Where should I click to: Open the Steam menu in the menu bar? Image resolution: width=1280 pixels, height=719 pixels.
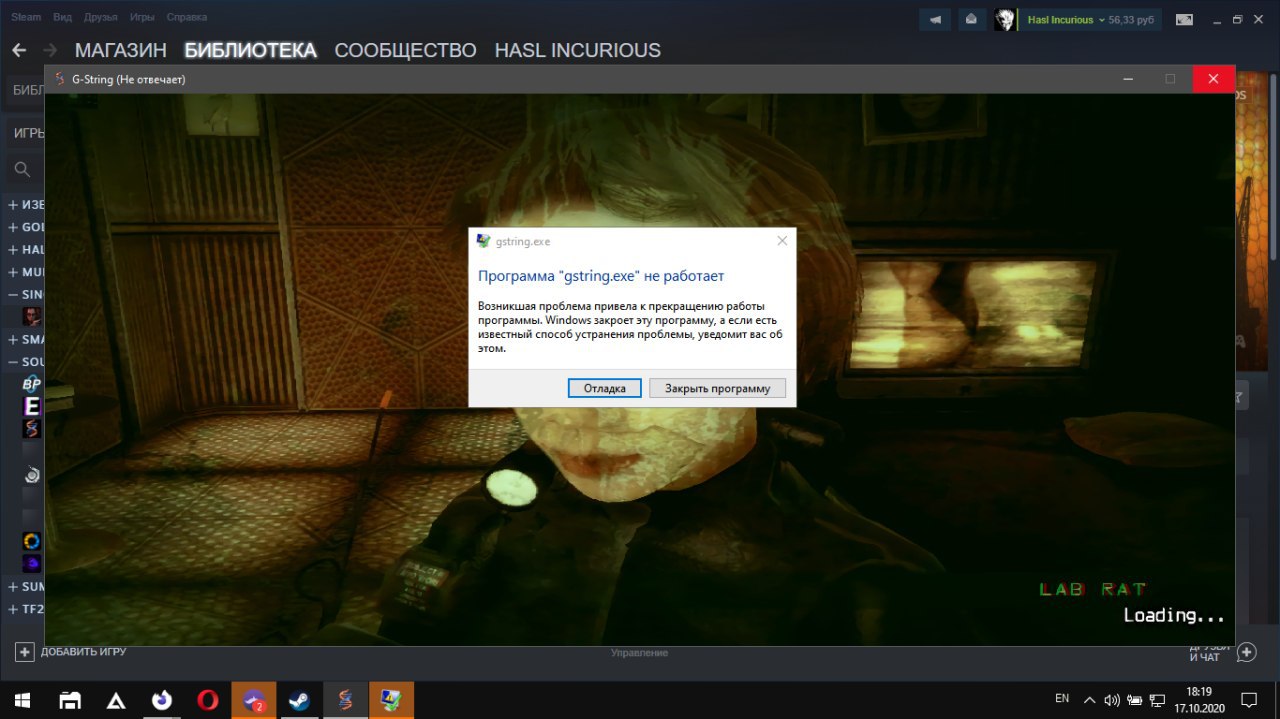pyautogui.click(x=26, y=17)
